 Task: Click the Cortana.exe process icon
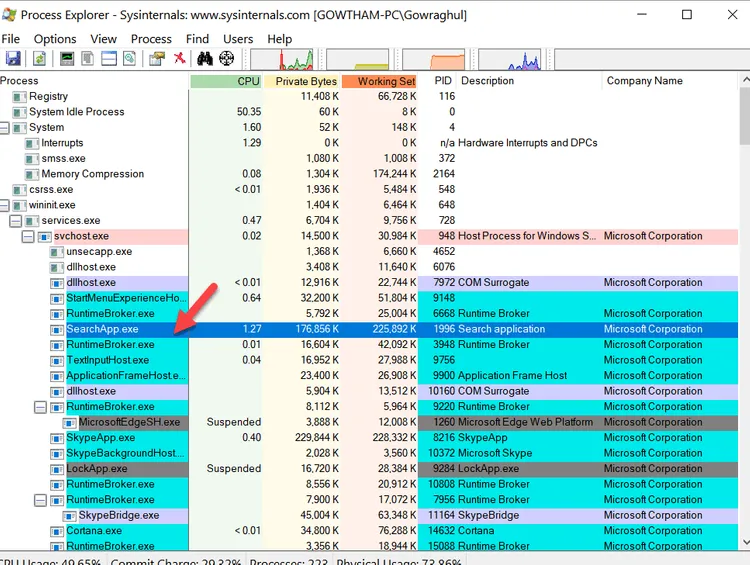pos(57,532)
